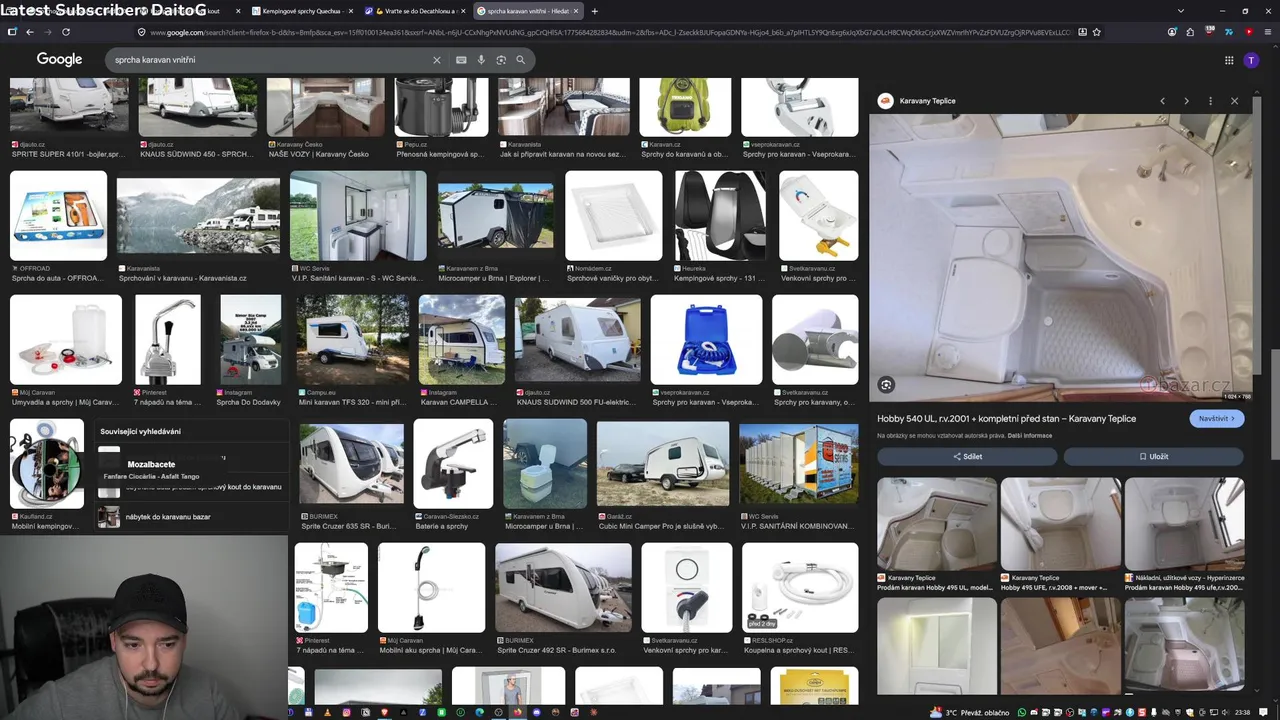Select the sprcha karavan vnitřní tab
1280x720 pixels.
(528, 11)
